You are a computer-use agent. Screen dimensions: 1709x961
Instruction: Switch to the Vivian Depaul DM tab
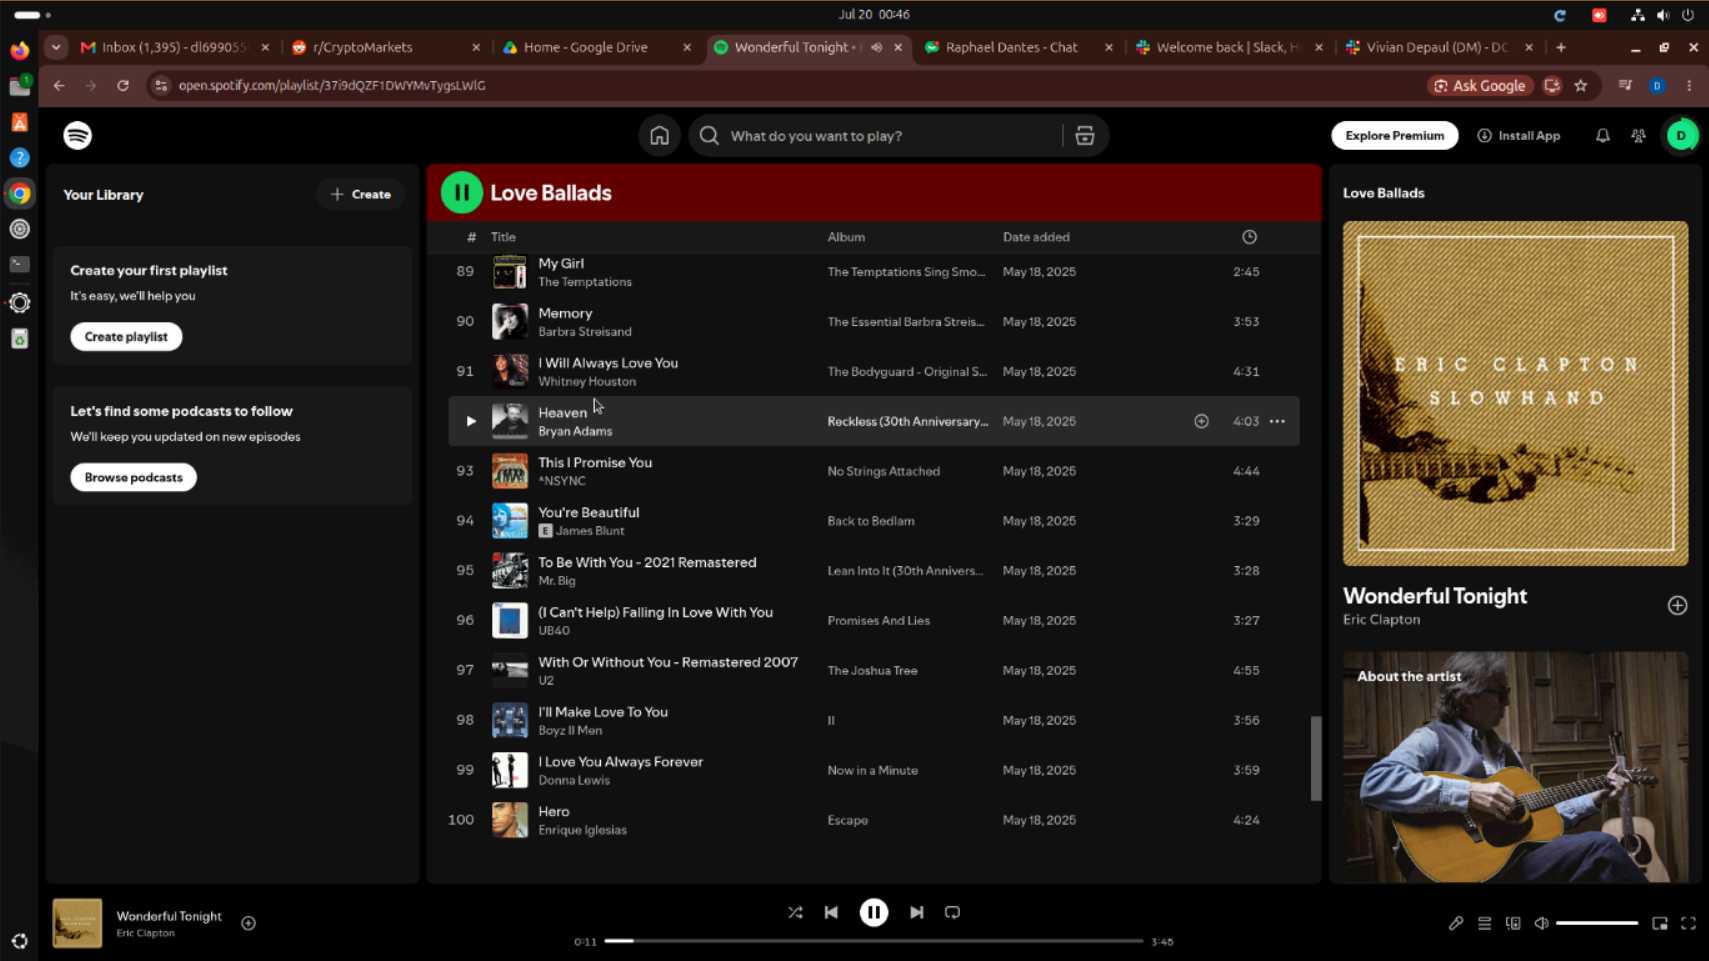[x=1439, y=47]
